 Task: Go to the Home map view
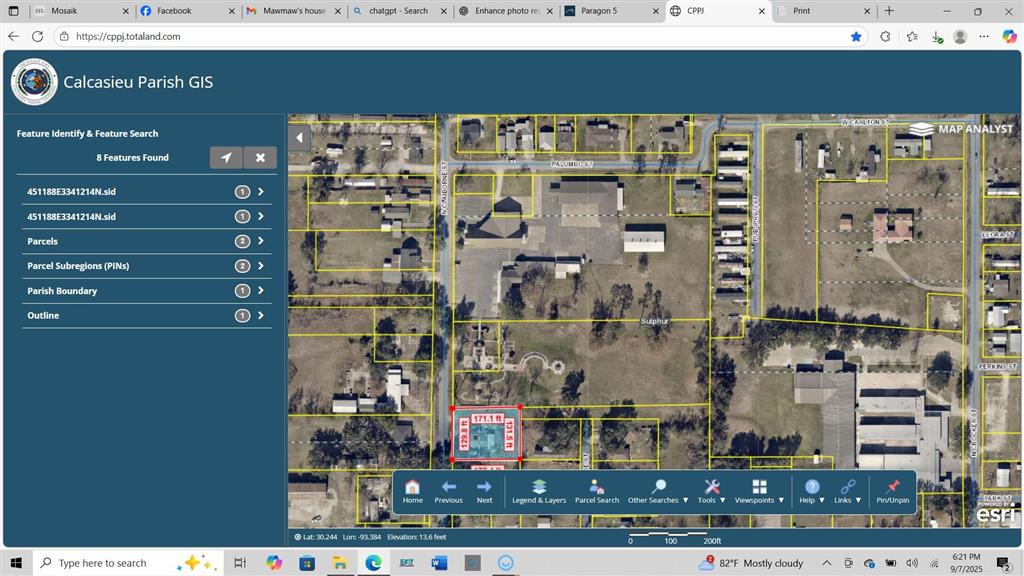click(x=412, y=492)
